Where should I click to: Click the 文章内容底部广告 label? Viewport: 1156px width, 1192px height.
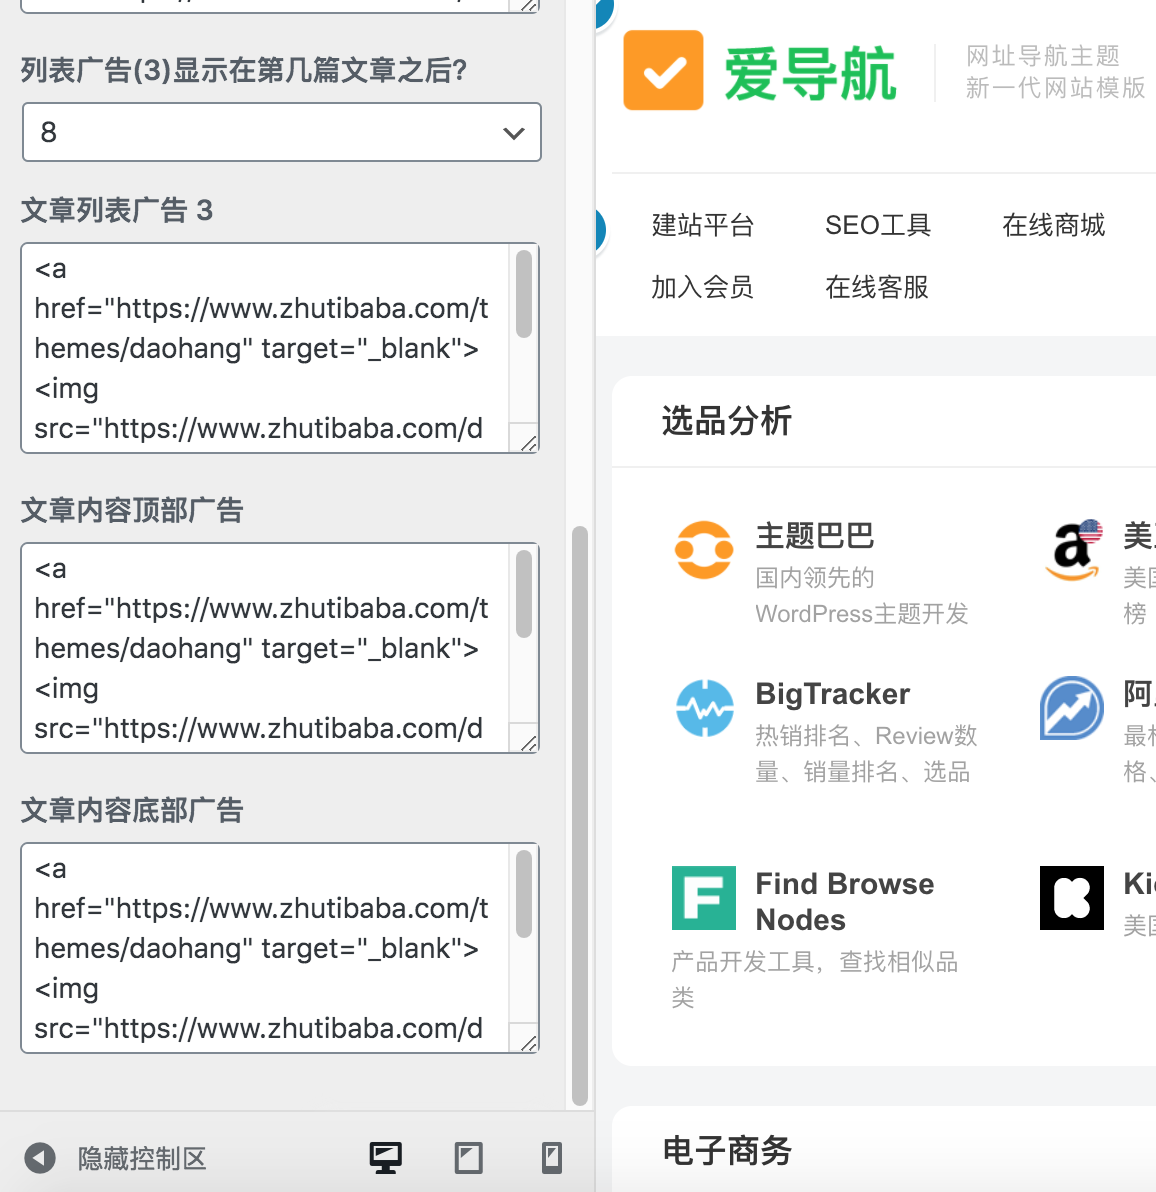(x=131, y=810)
